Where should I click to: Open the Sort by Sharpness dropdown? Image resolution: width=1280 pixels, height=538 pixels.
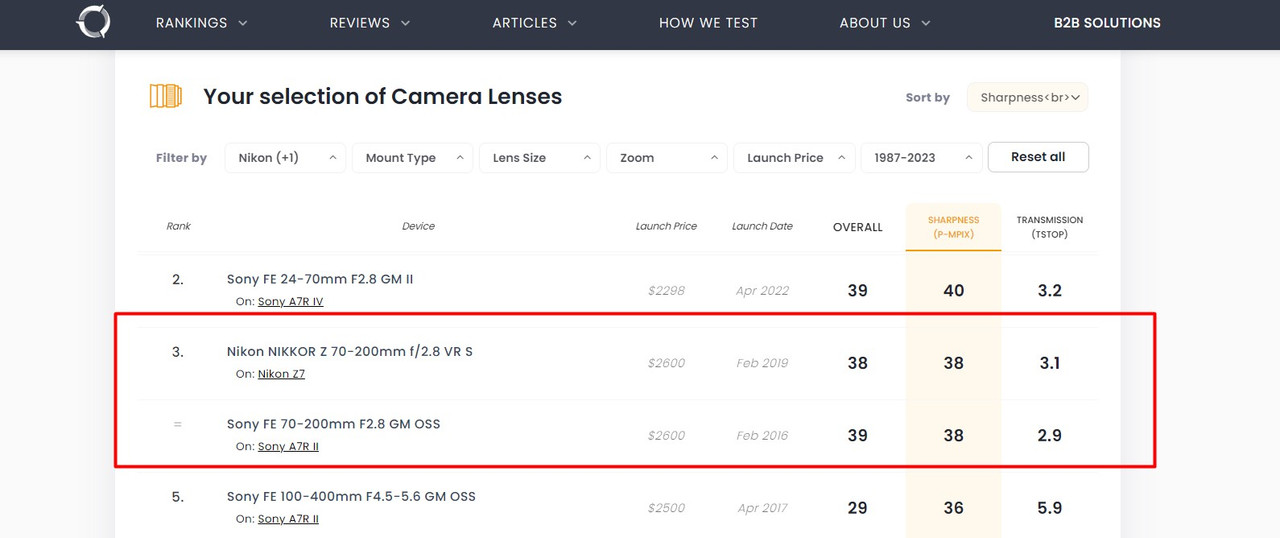click(1027, 97)
